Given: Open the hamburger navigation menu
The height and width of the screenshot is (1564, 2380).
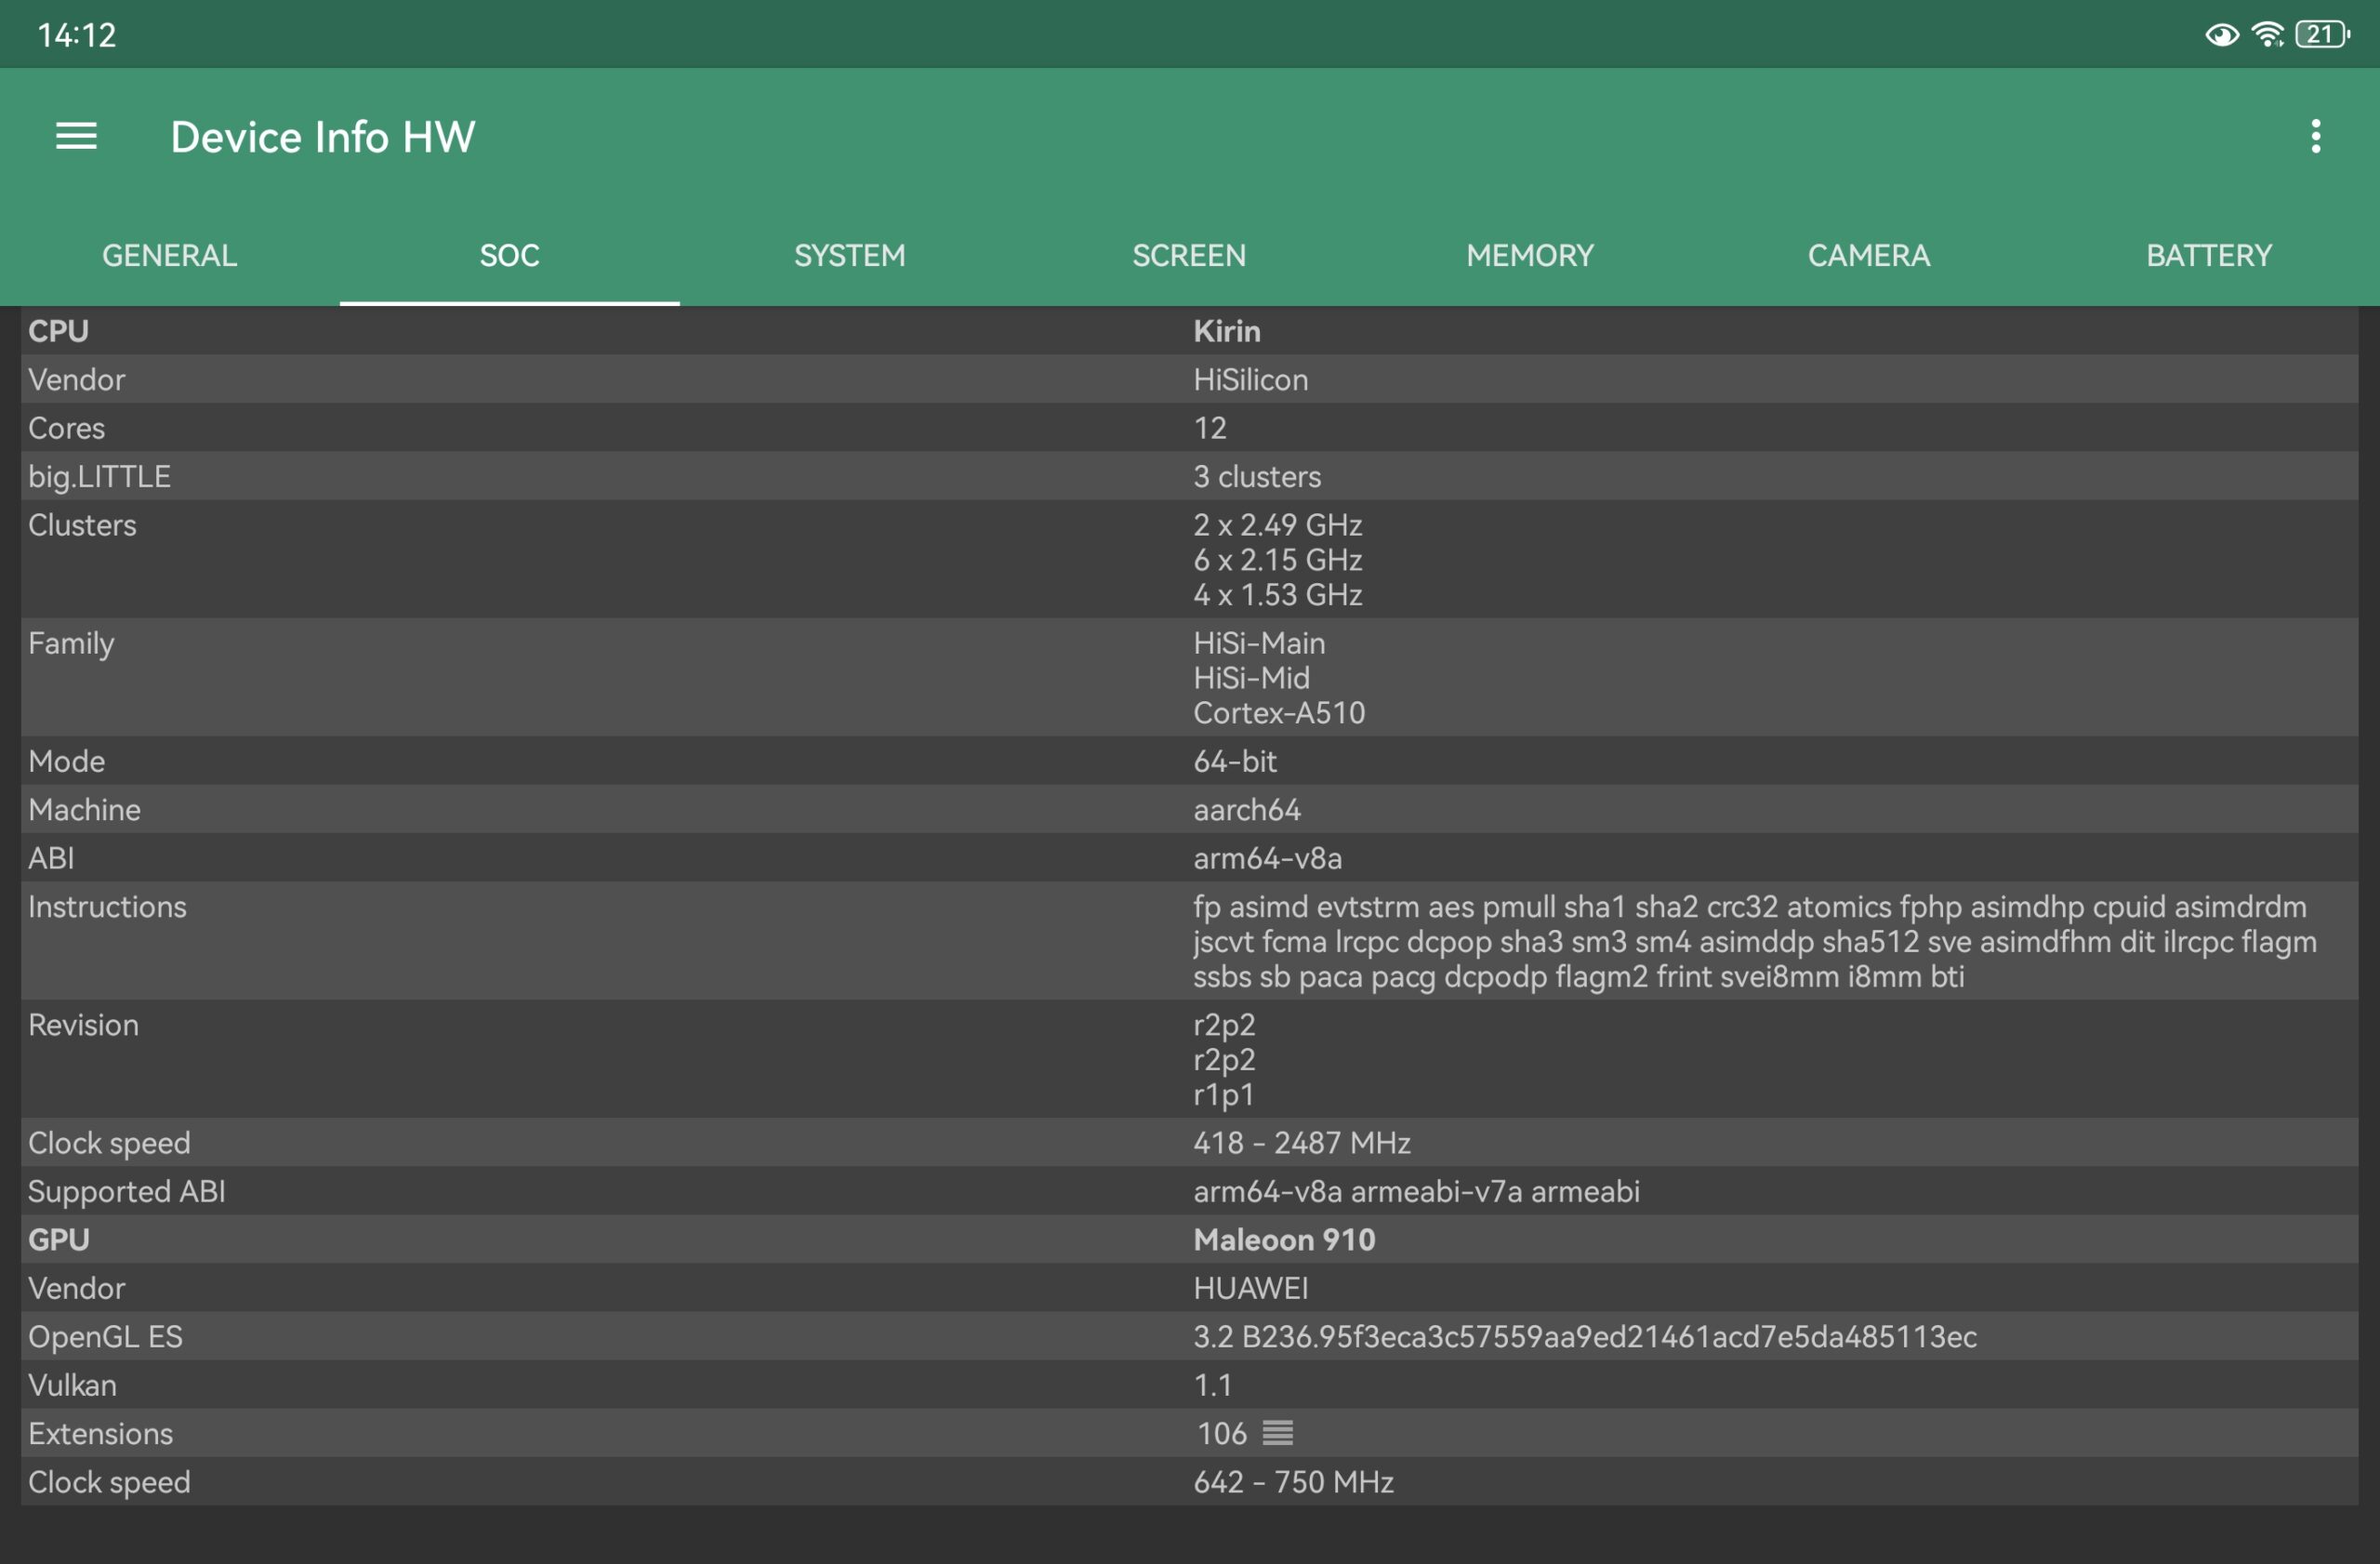Looking at the screenshot, I should (x=76, y=136).
